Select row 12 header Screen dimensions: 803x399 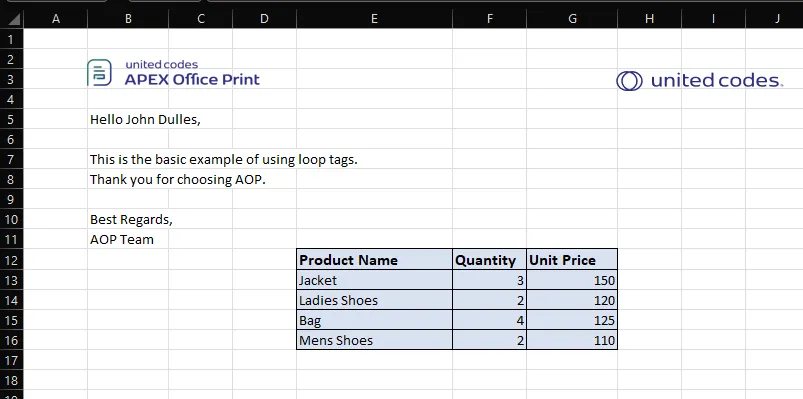(12, 260)
